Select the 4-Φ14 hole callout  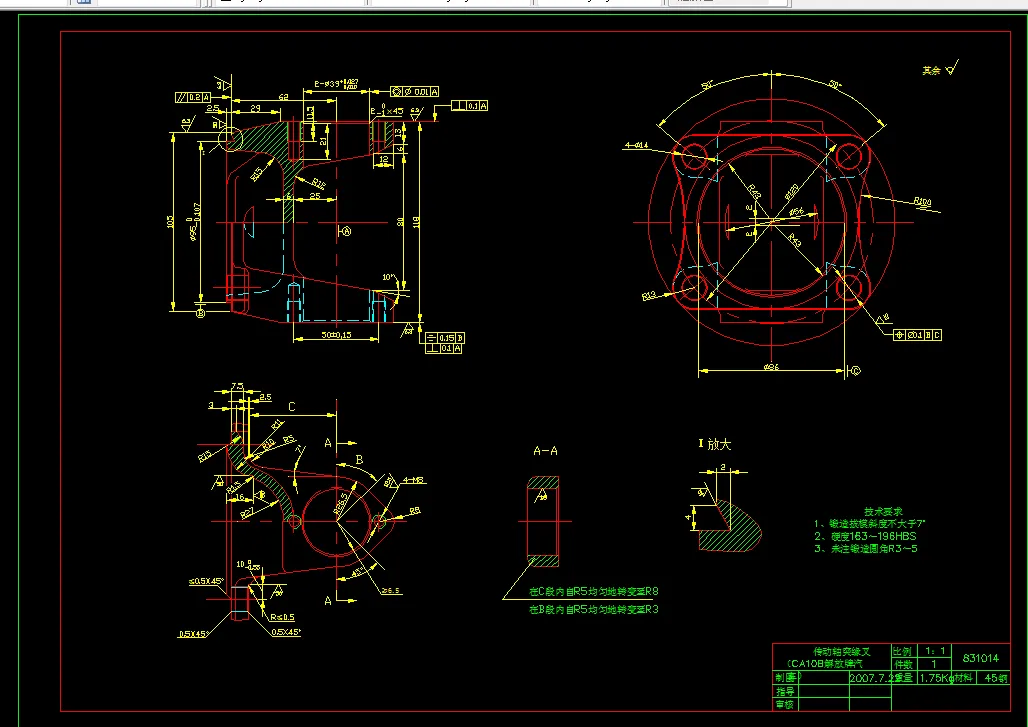[x=636, y=146]
